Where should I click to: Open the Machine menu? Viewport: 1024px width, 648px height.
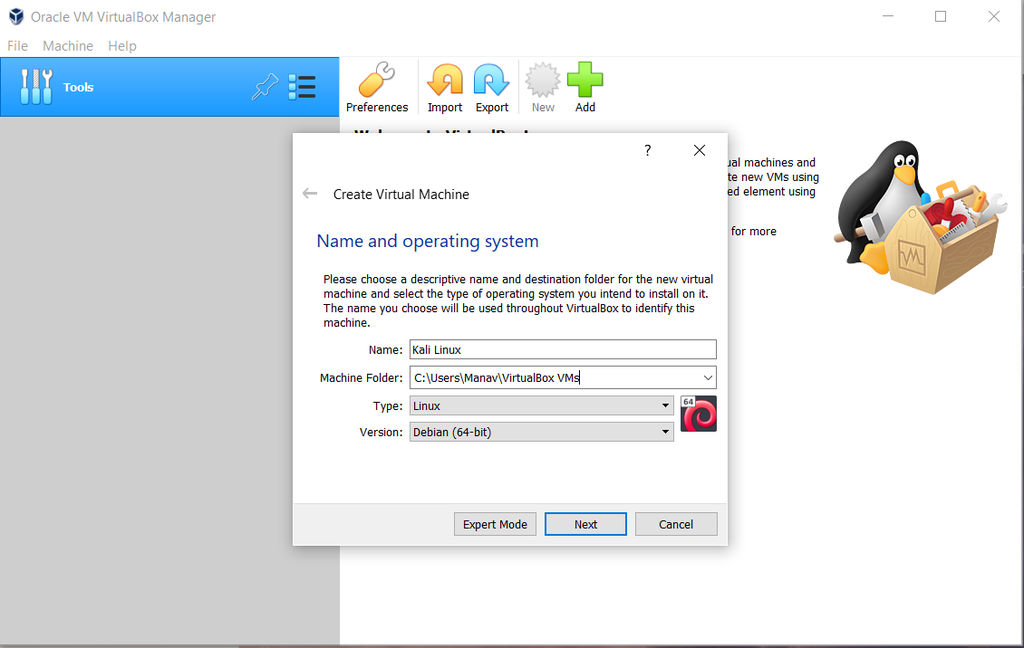pos(68,46)
